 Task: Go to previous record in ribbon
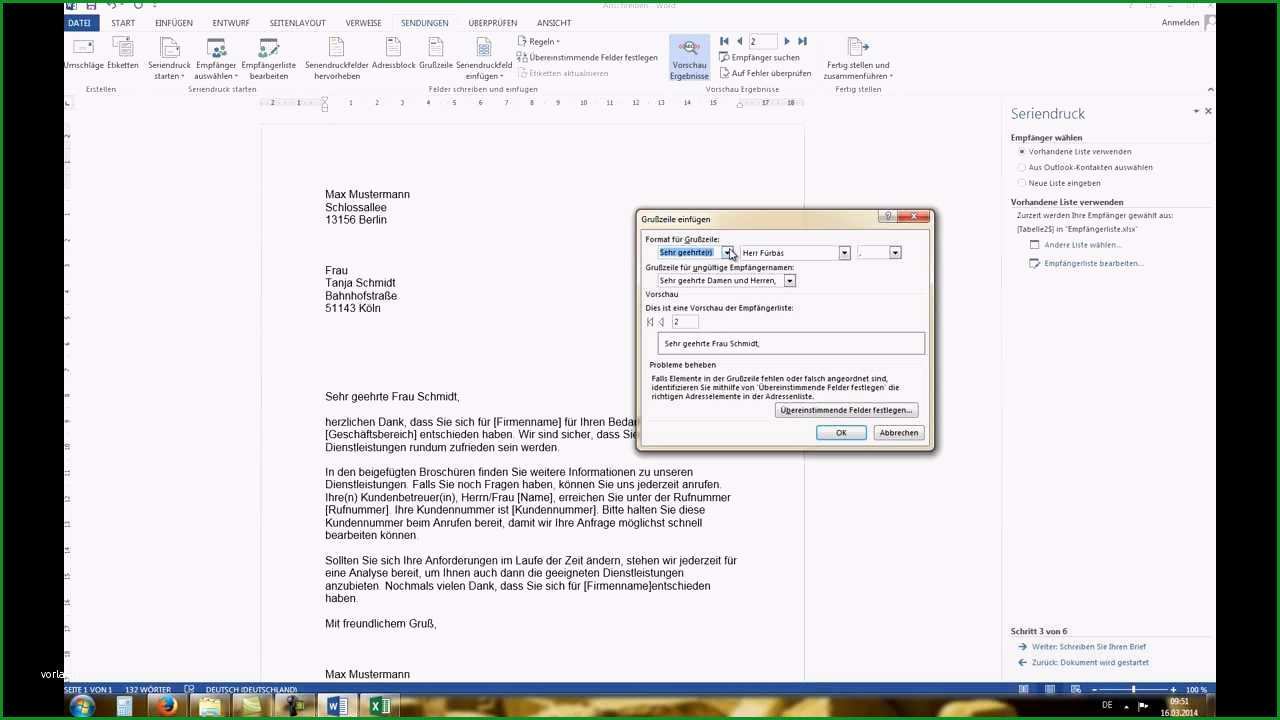pyautogui.click(x=739, y=41)
